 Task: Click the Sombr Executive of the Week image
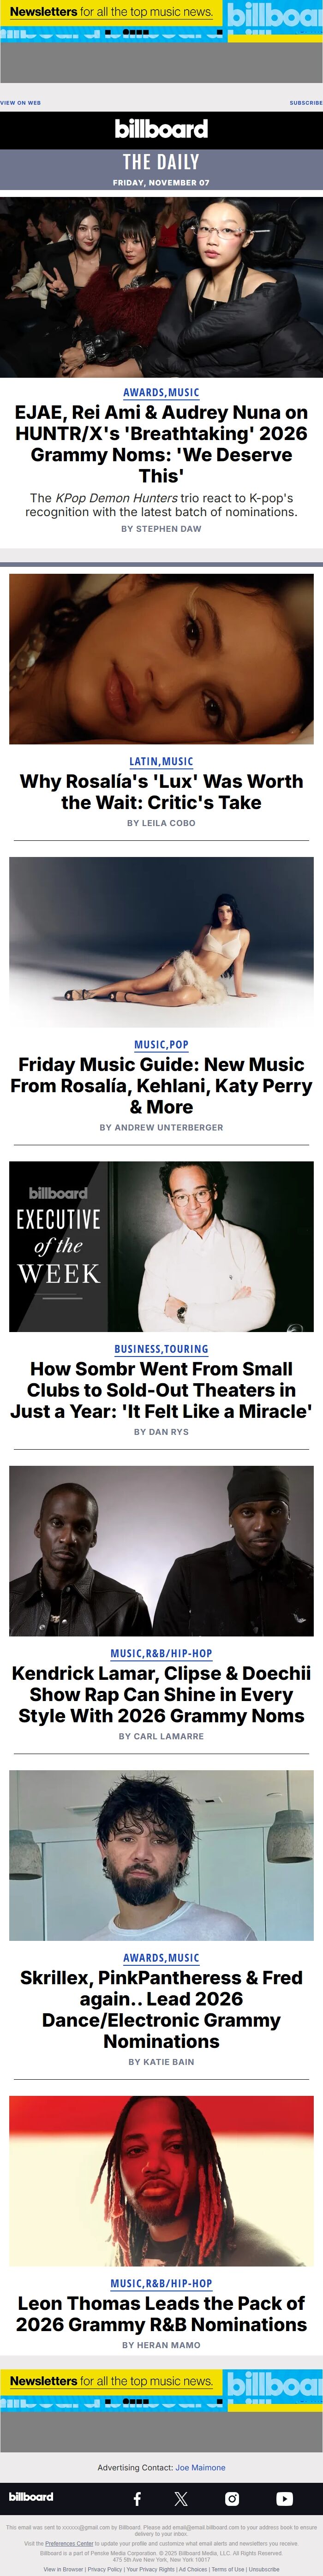click(161, 1246)
